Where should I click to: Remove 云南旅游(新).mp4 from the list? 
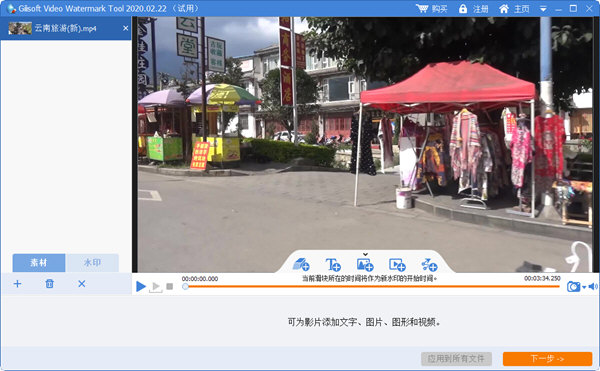126,28
